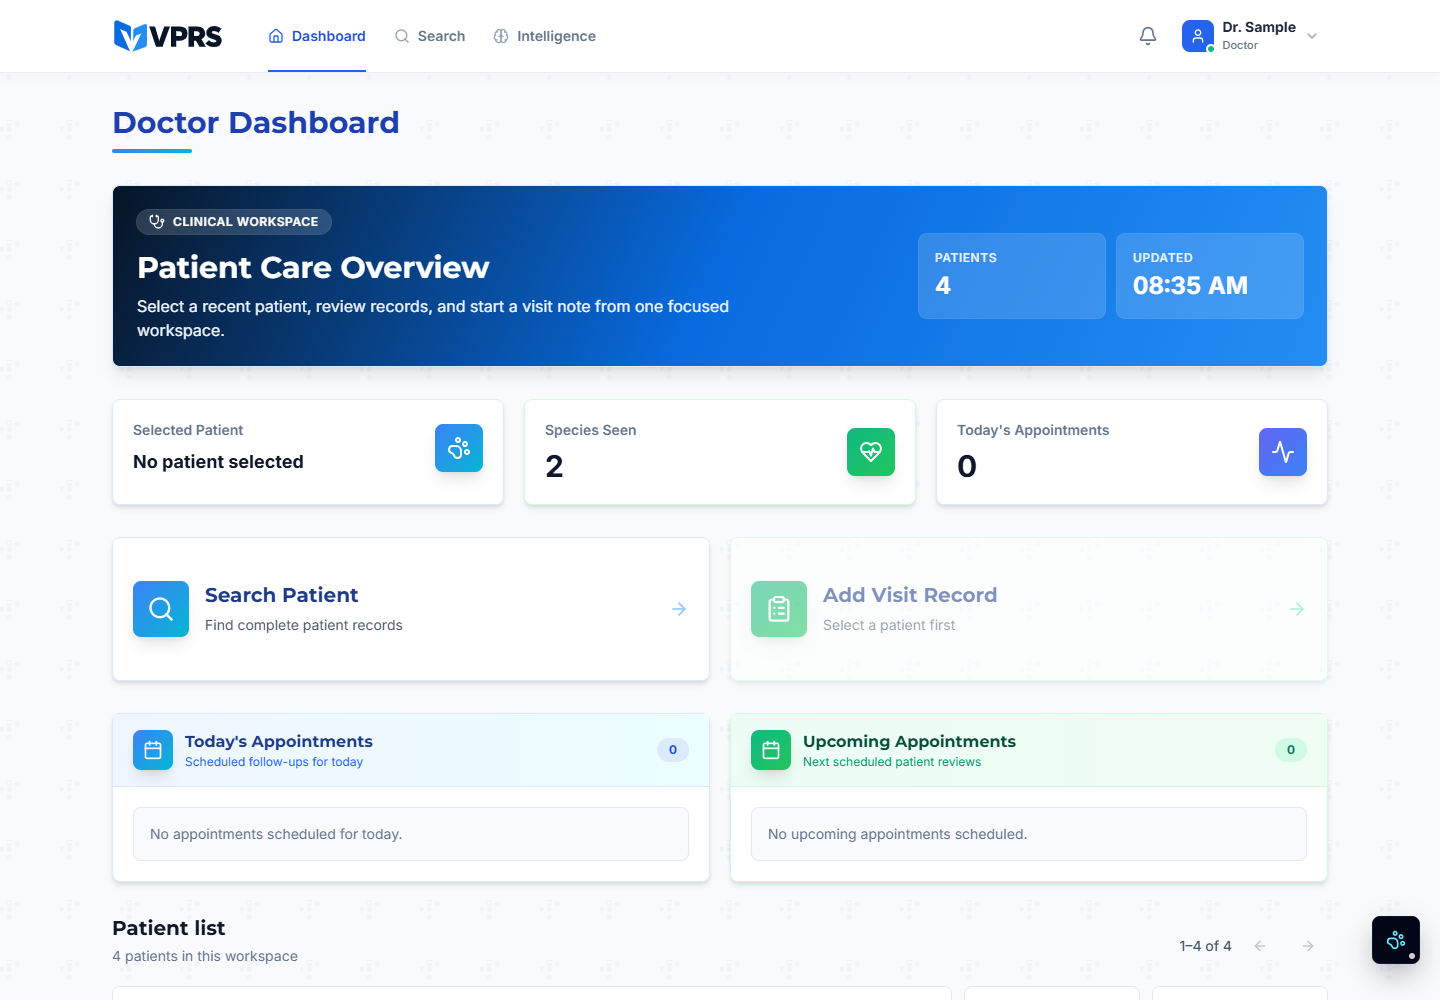Switch to the Dashboard tab
Screen dimensions: 1440x1000
(317, 36)
